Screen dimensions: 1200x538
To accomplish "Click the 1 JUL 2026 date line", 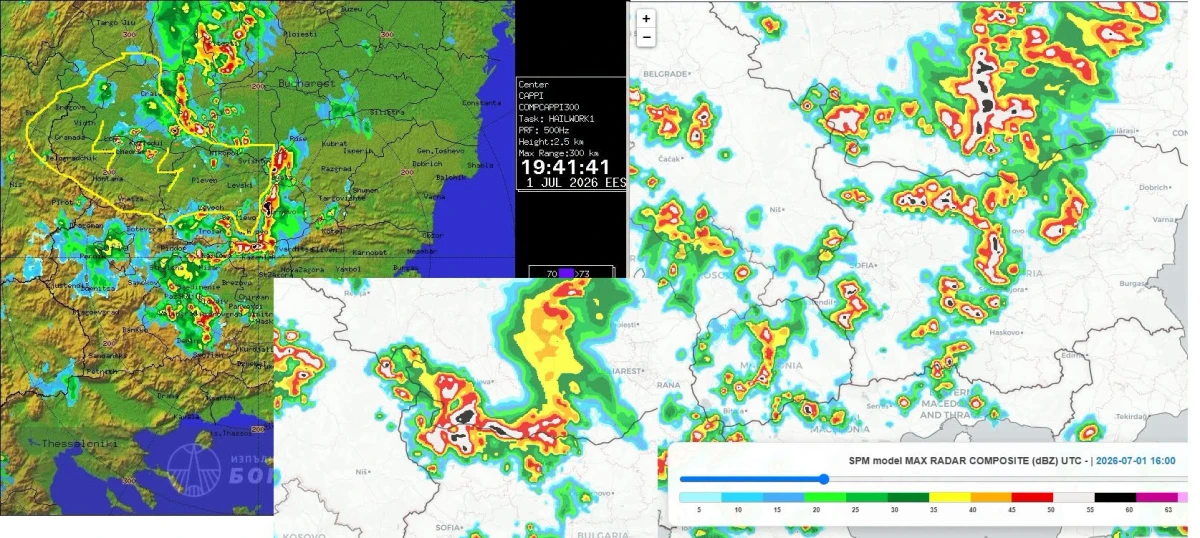I will click(575, 183).
